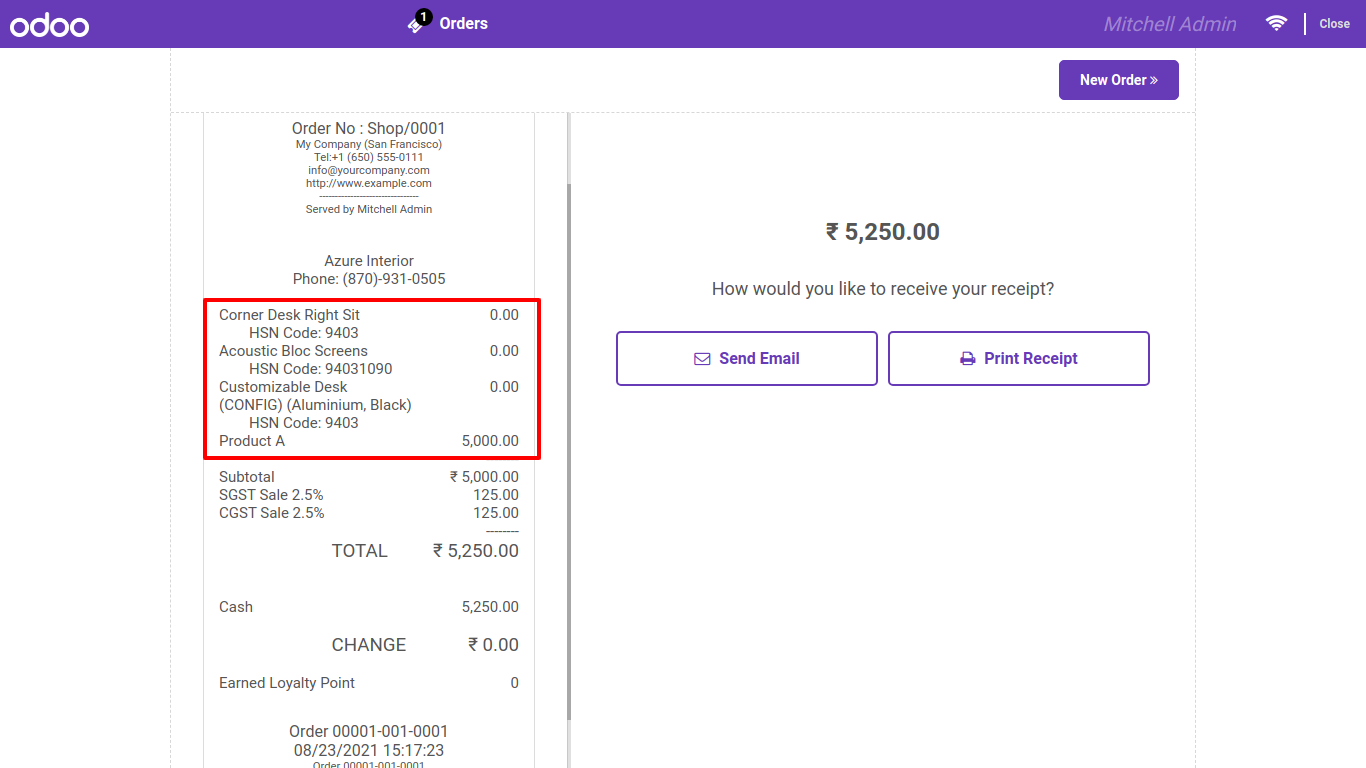The height and width of the screenshot is (768, 1366).
Task: Close the Point of Sale session
Action: (1334, 24)
